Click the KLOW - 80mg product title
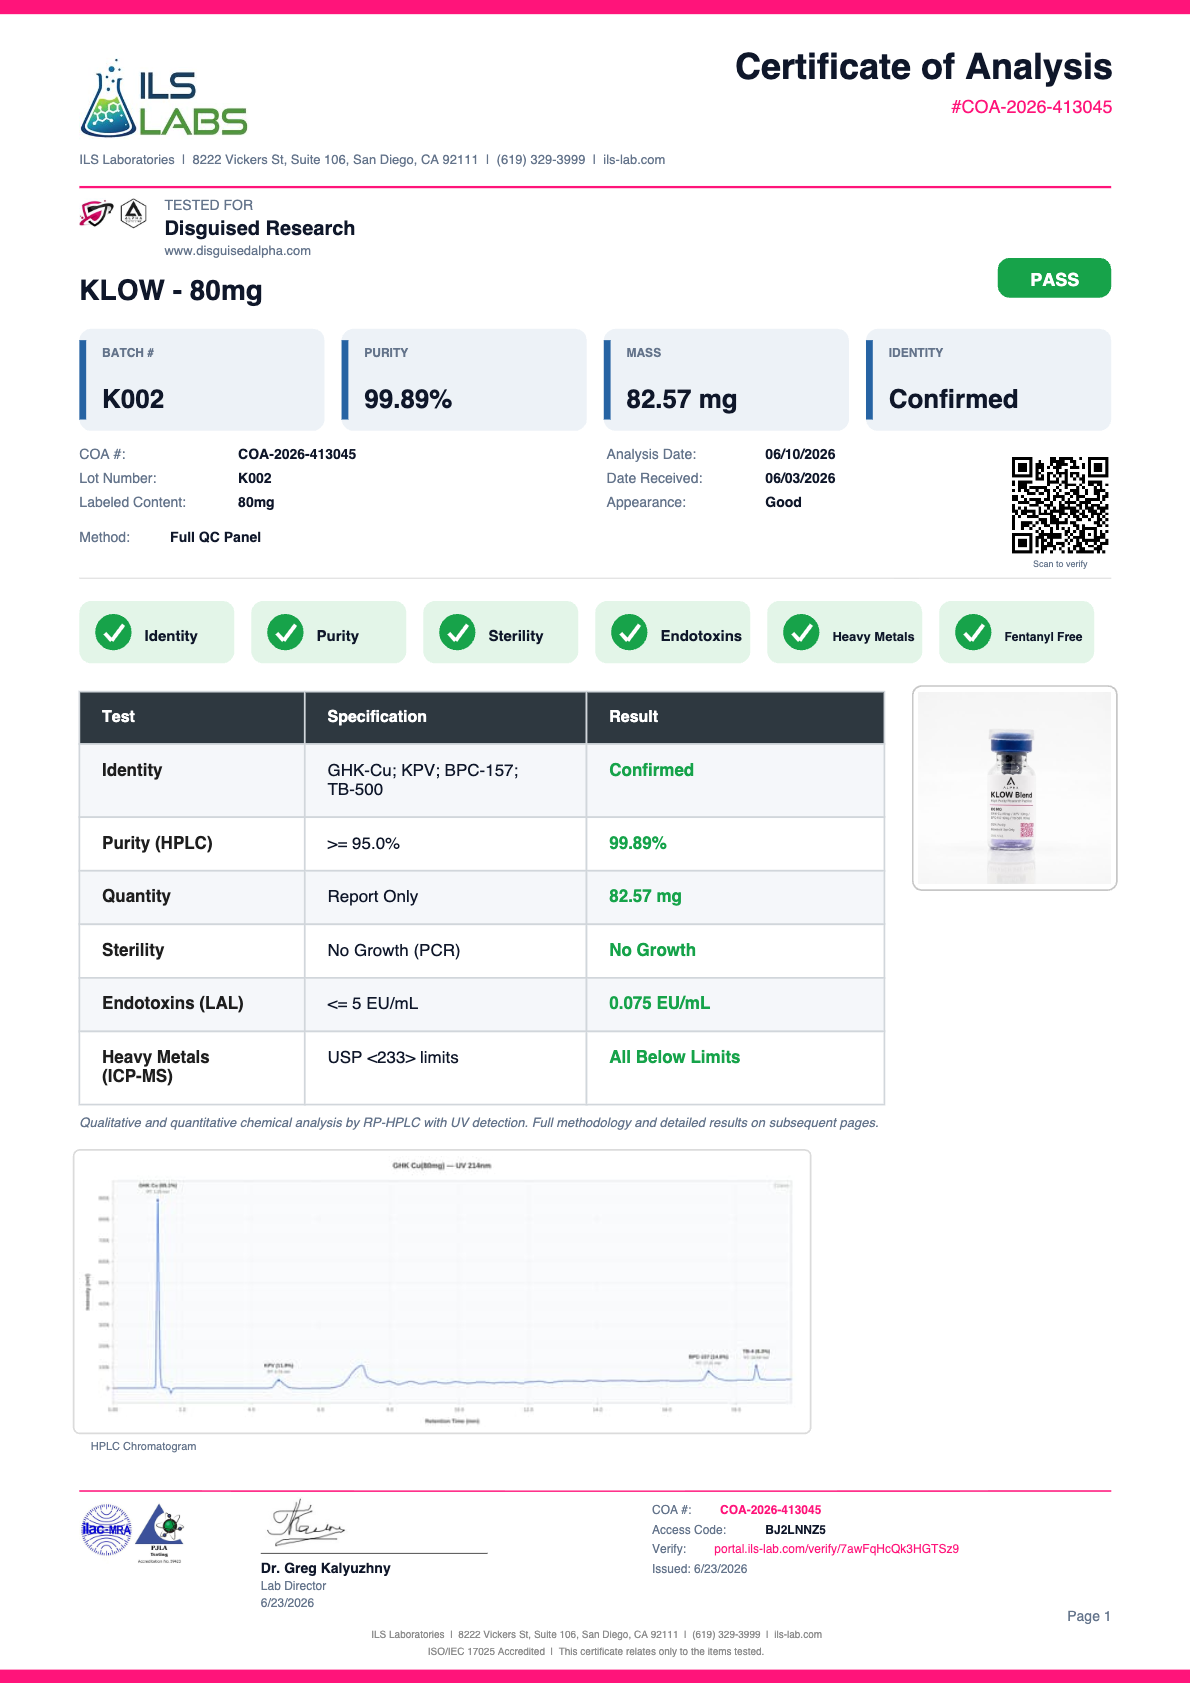This screenshot has height=1683, width=1190. (x=171, y=291)
